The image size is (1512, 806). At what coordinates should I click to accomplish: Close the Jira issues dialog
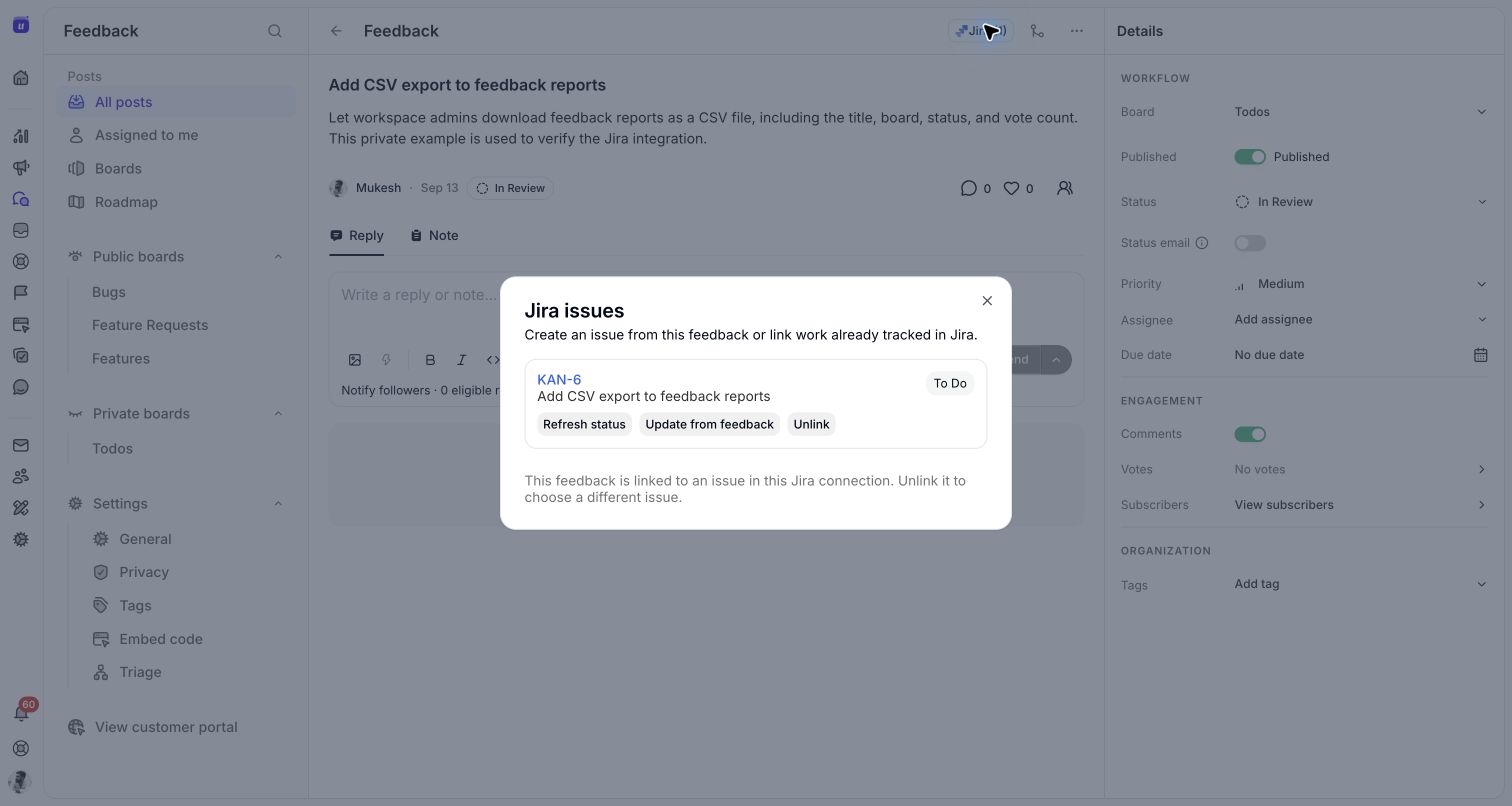[987, 301]
